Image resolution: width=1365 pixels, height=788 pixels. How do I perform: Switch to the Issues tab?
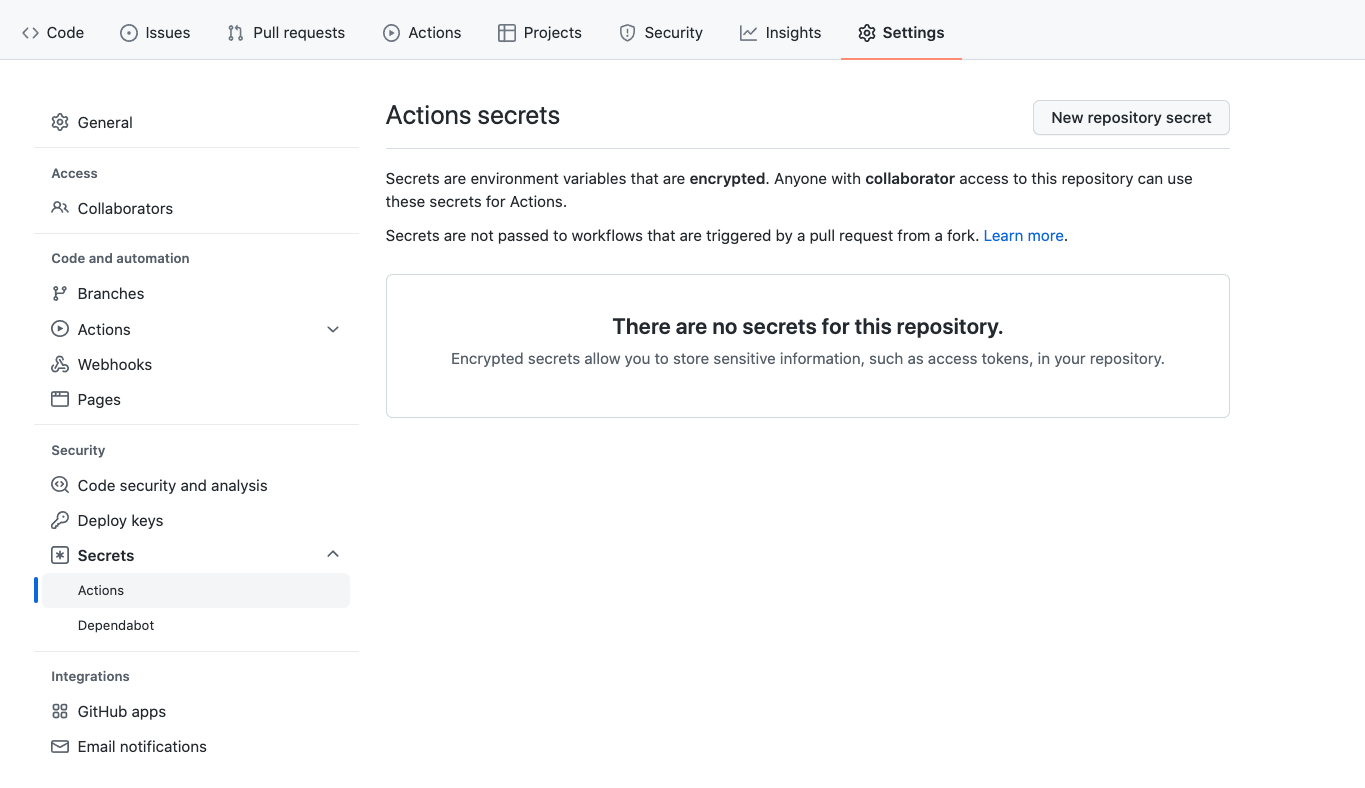coord(155,33)
